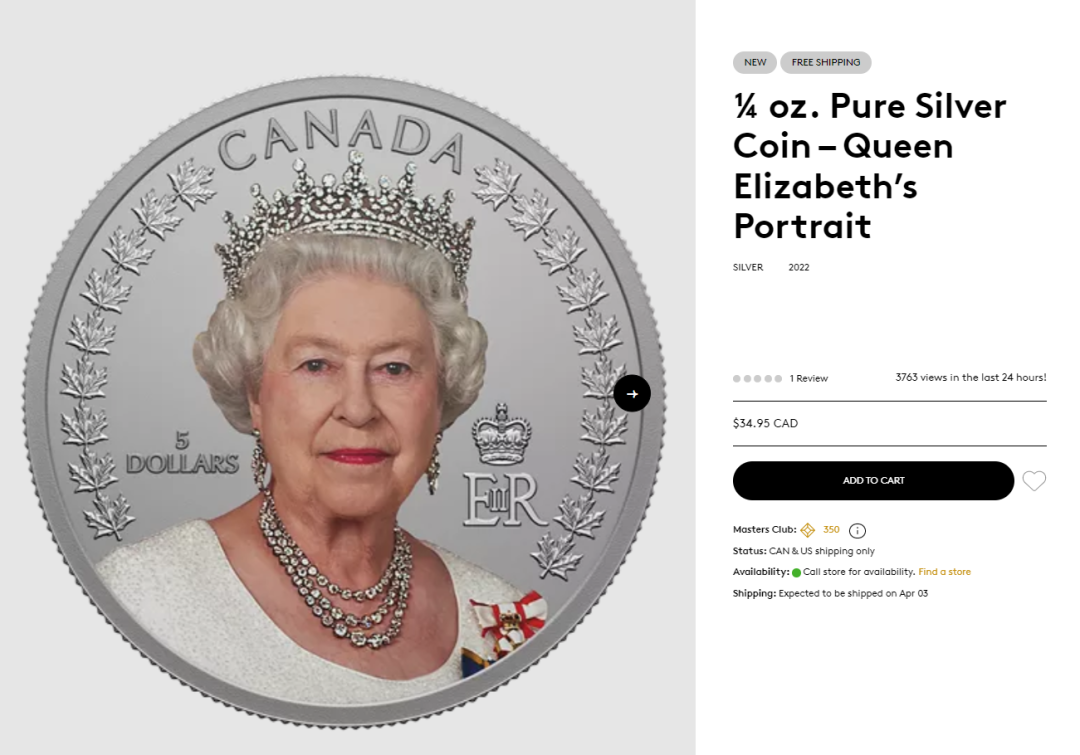Click the green availability status dot
This screenshot has width=1080, height=755.
point(796,572)
